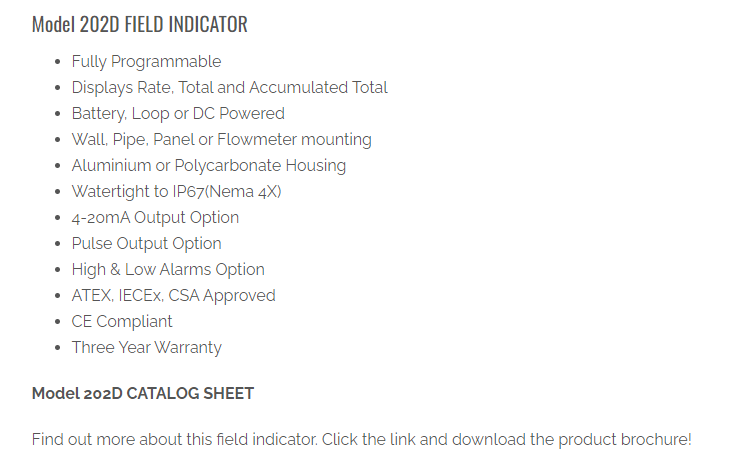Open the Model 202D CATALOG SHEET heading
The width and height of the screenshot is (752, 461).
[x=143, y=394]
